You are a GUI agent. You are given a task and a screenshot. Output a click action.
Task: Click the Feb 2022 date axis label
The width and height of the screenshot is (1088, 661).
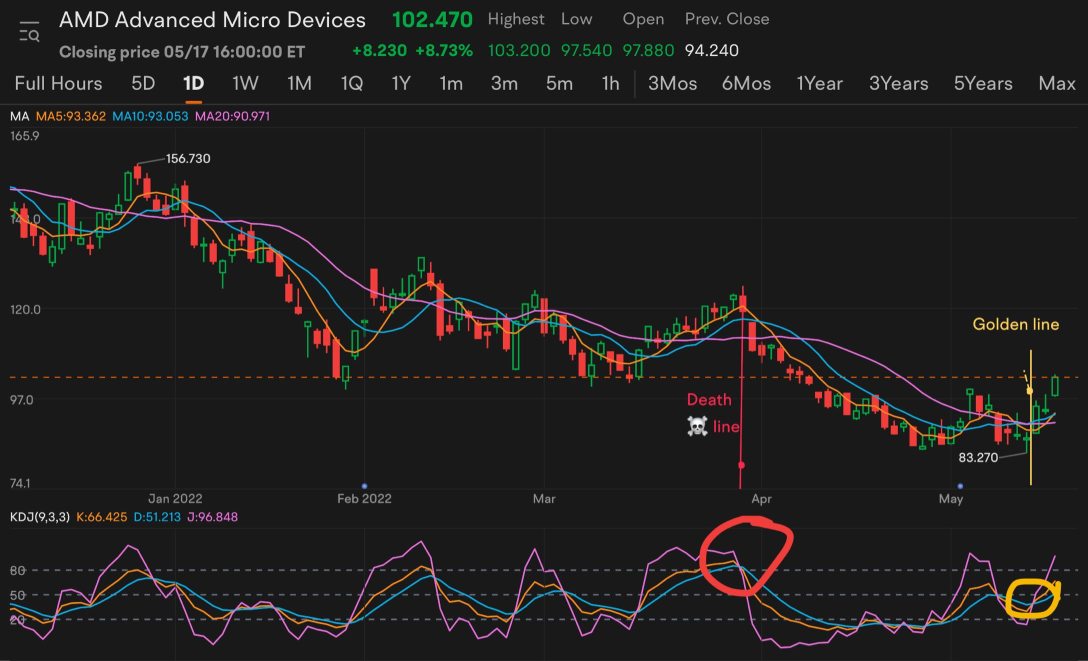point(364,499)
